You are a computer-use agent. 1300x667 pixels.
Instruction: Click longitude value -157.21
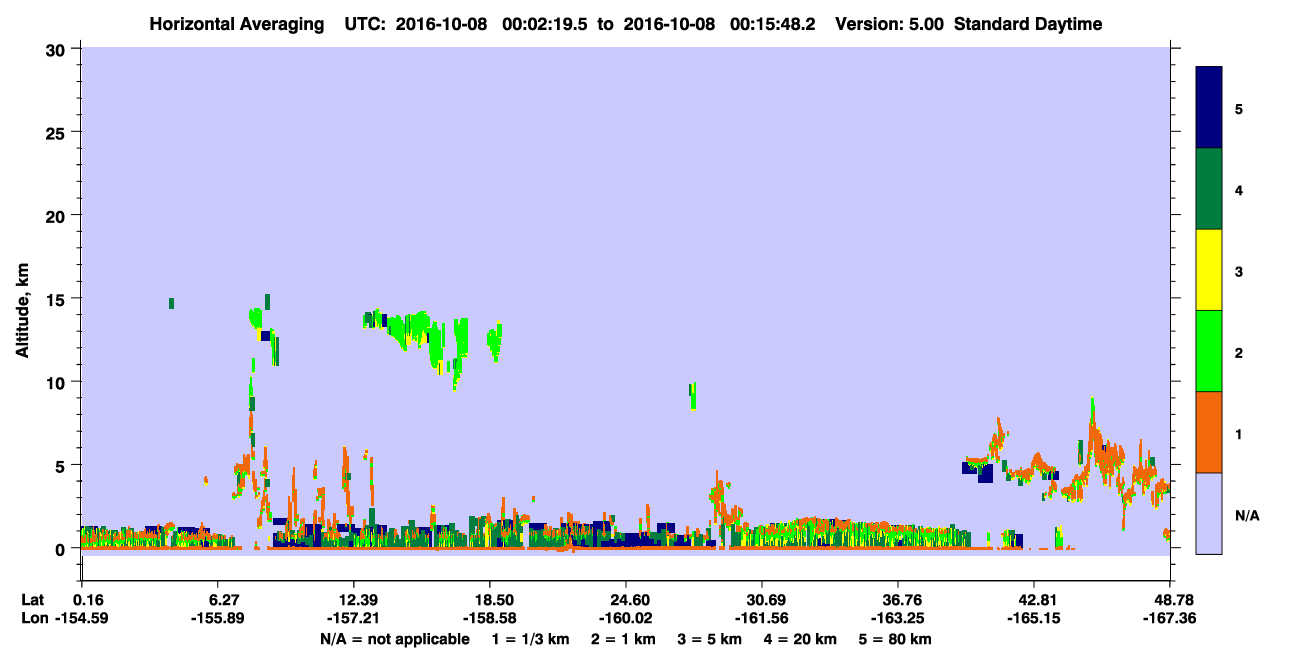pyautogui.click(x=353, y=618)
